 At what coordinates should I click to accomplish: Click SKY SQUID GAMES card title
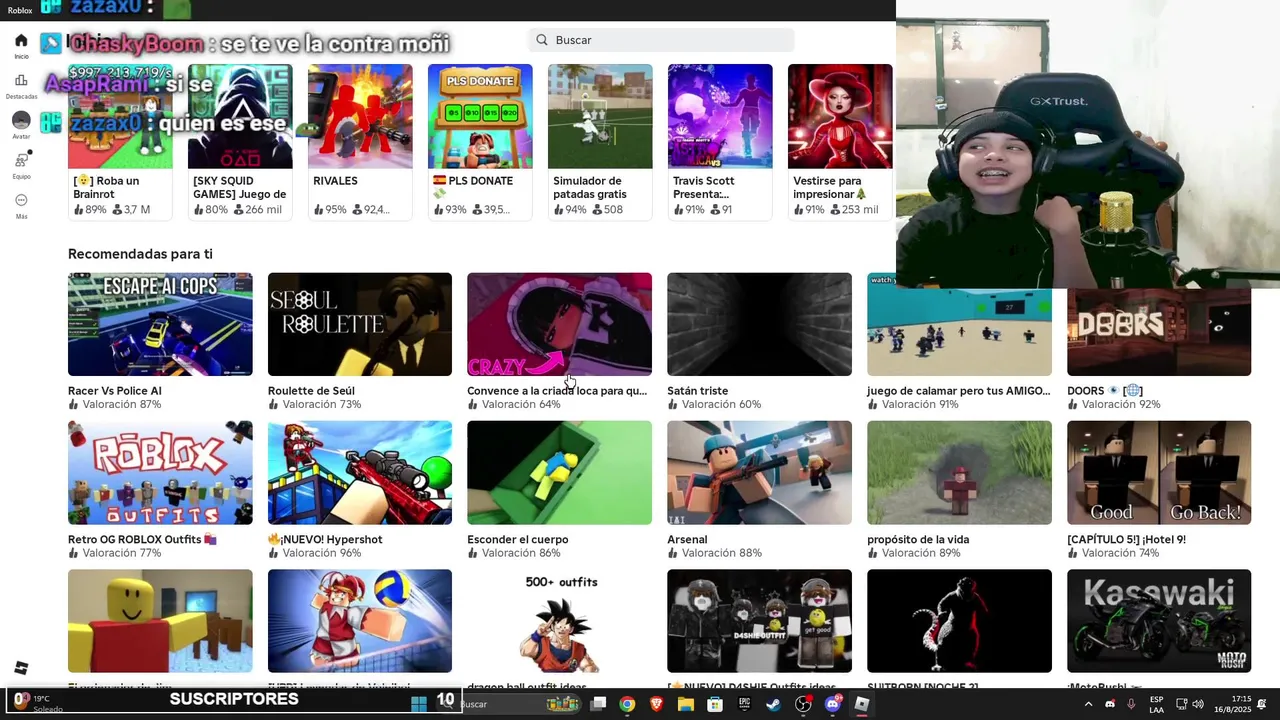point(240,188)
